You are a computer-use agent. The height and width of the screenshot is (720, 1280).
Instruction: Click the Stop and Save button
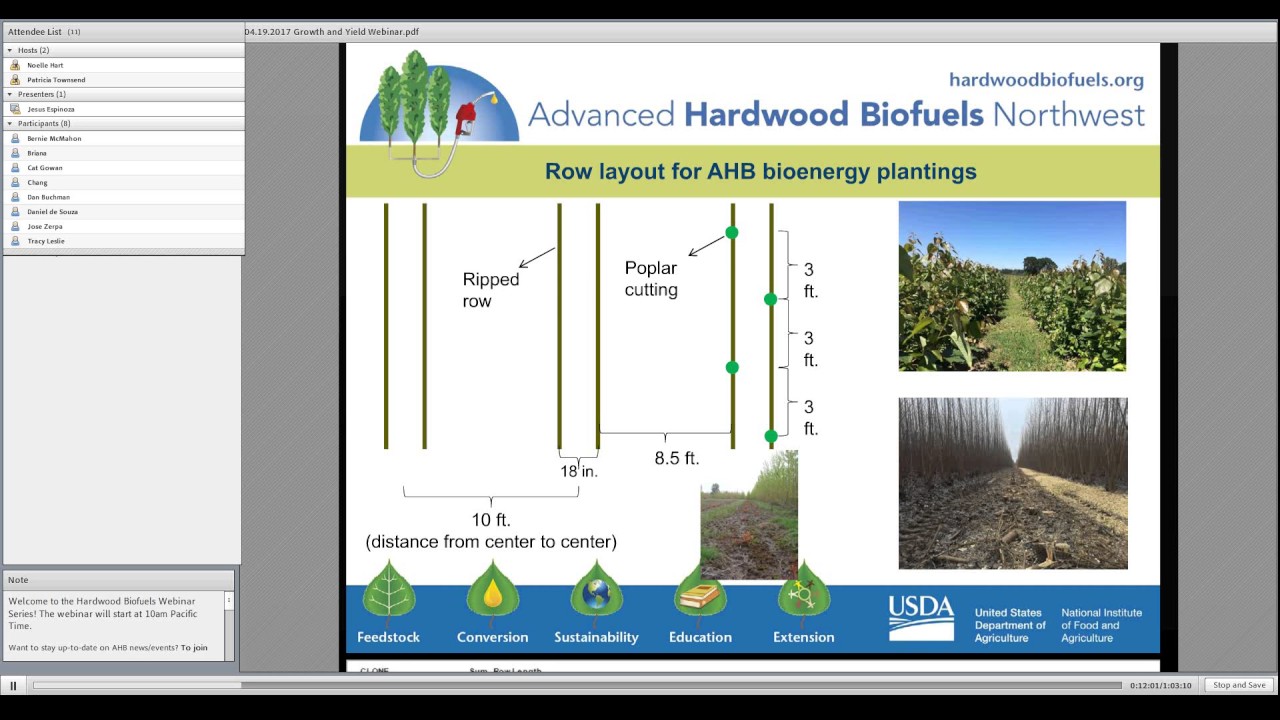point(1240,685)
